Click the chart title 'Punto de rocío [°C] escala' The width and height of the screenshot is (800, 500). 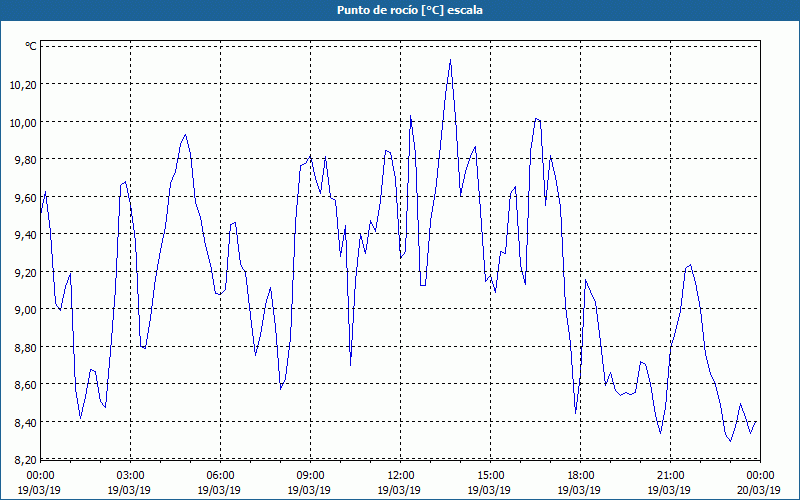click(x=410, y=10)
